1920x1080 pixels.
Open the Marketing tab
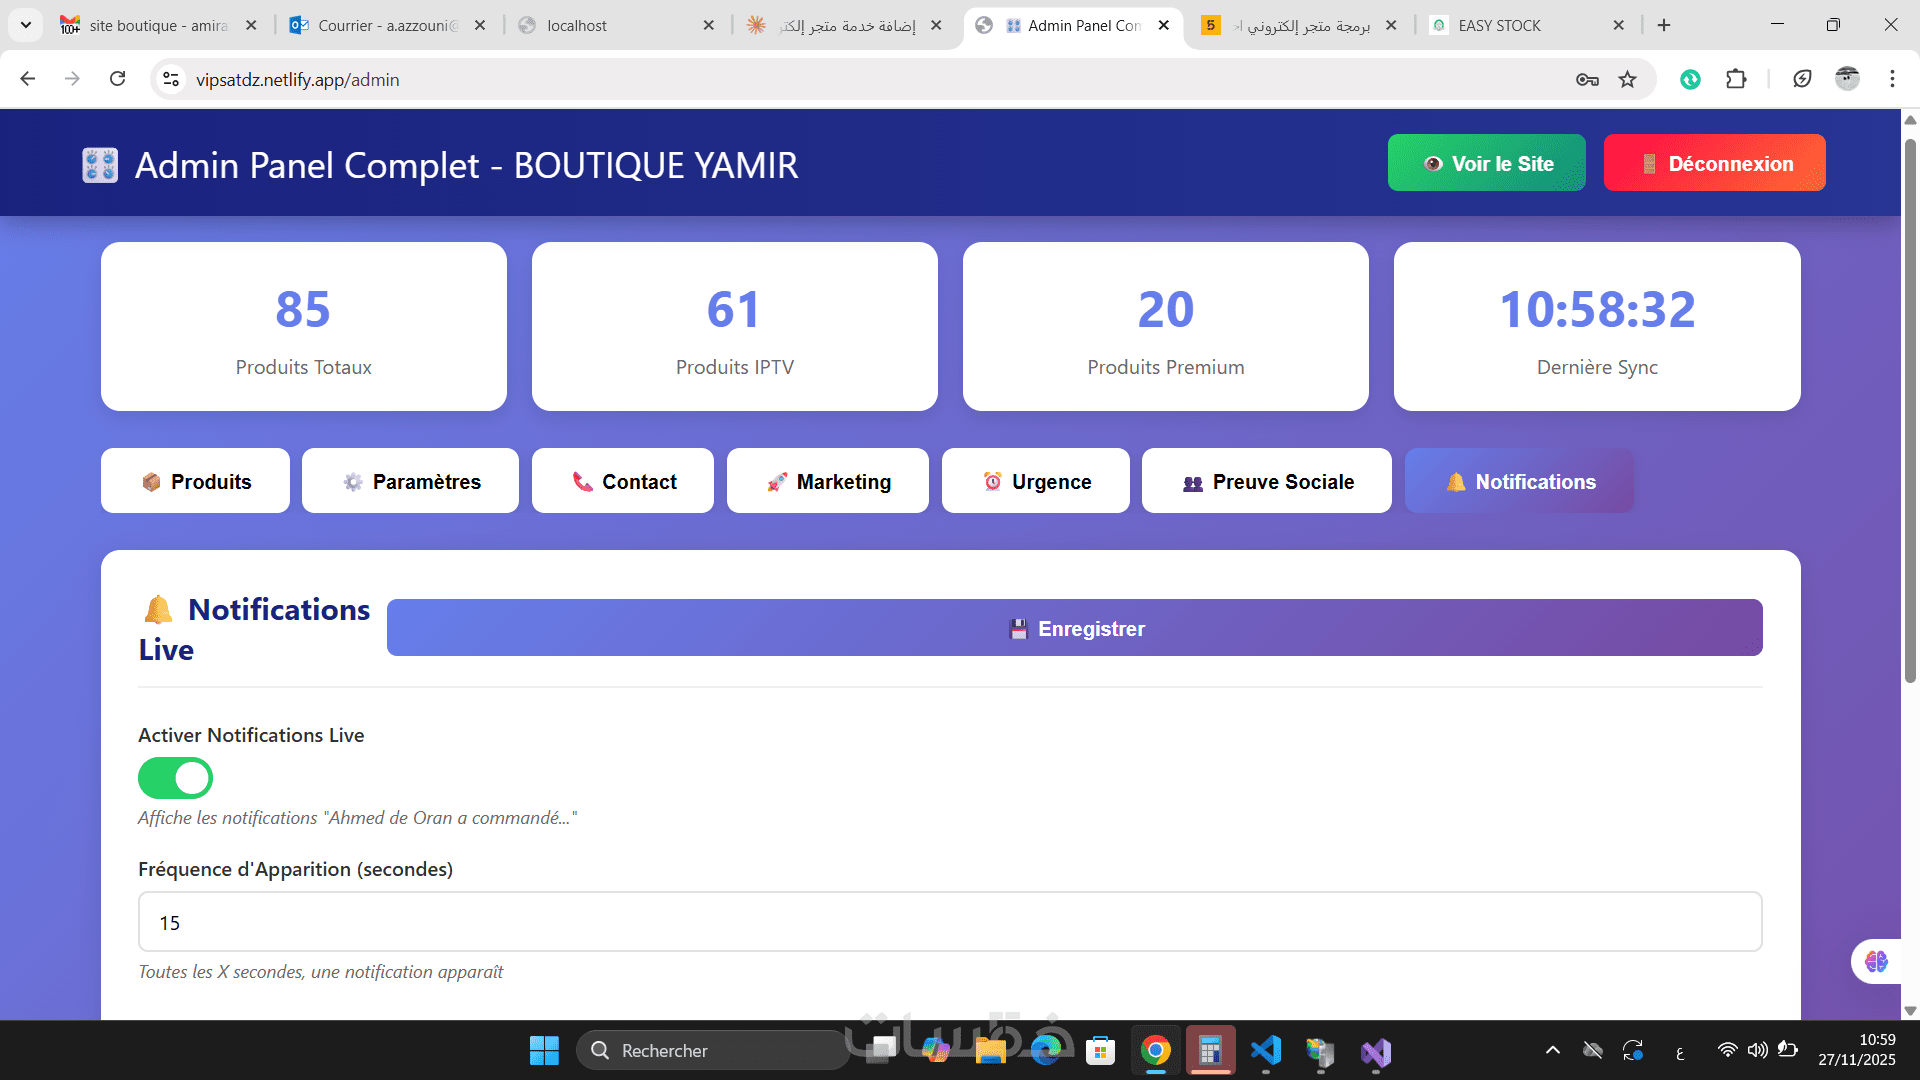tap(828, 481)
